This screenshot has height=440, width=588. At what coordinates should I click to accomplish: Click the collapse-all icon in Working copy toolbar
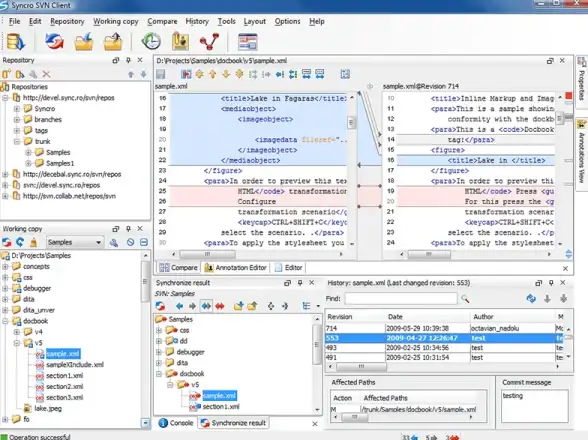[144, 242]
